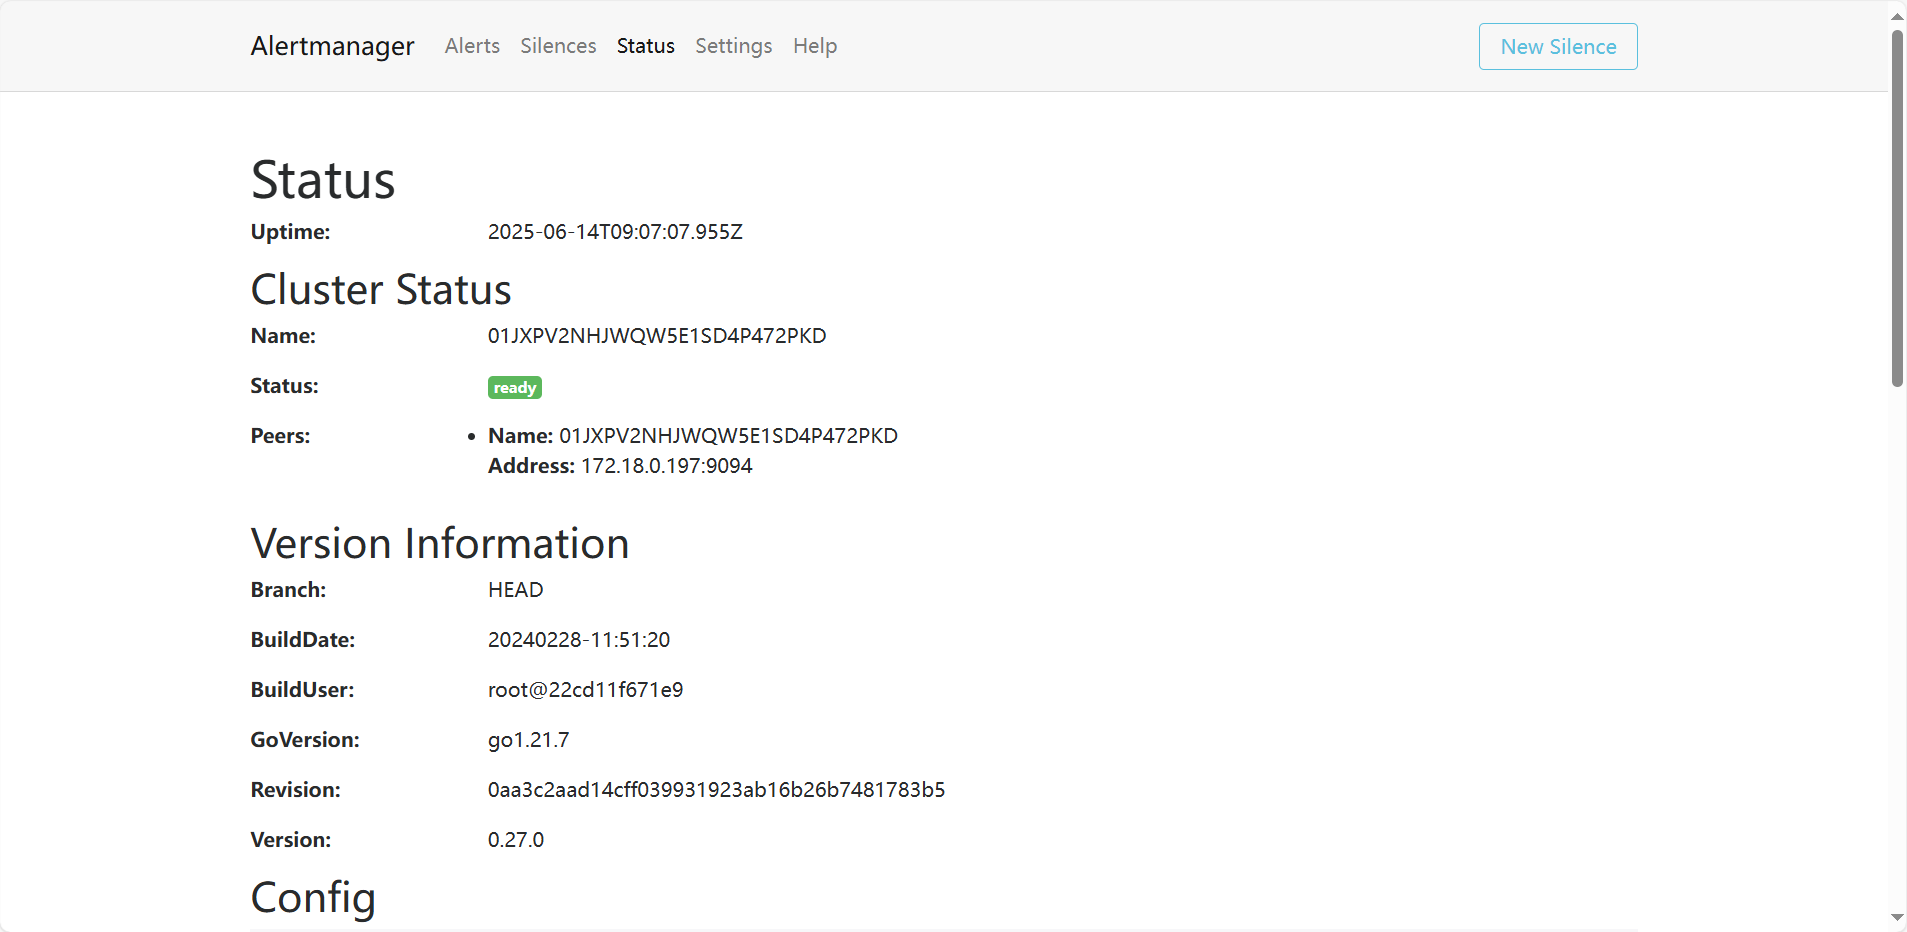Viewport: 1907px width, 932px height.
Task: Open the Alerts page
Action: pos(471,46)
